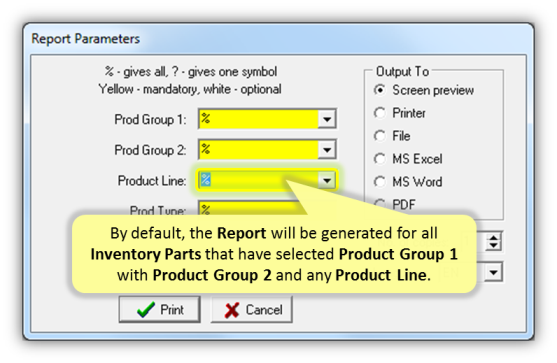Increase copies with stepper up arrow
The image size is (557, 363).
pos(493,237)
